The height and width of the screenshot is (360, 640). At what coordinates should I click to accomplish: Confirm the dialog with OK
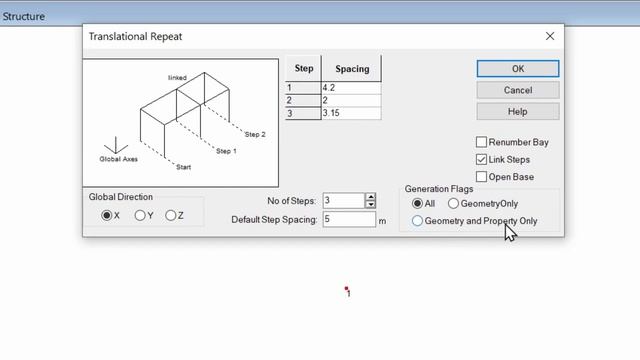pyautogui.click(x=518, y=69)
